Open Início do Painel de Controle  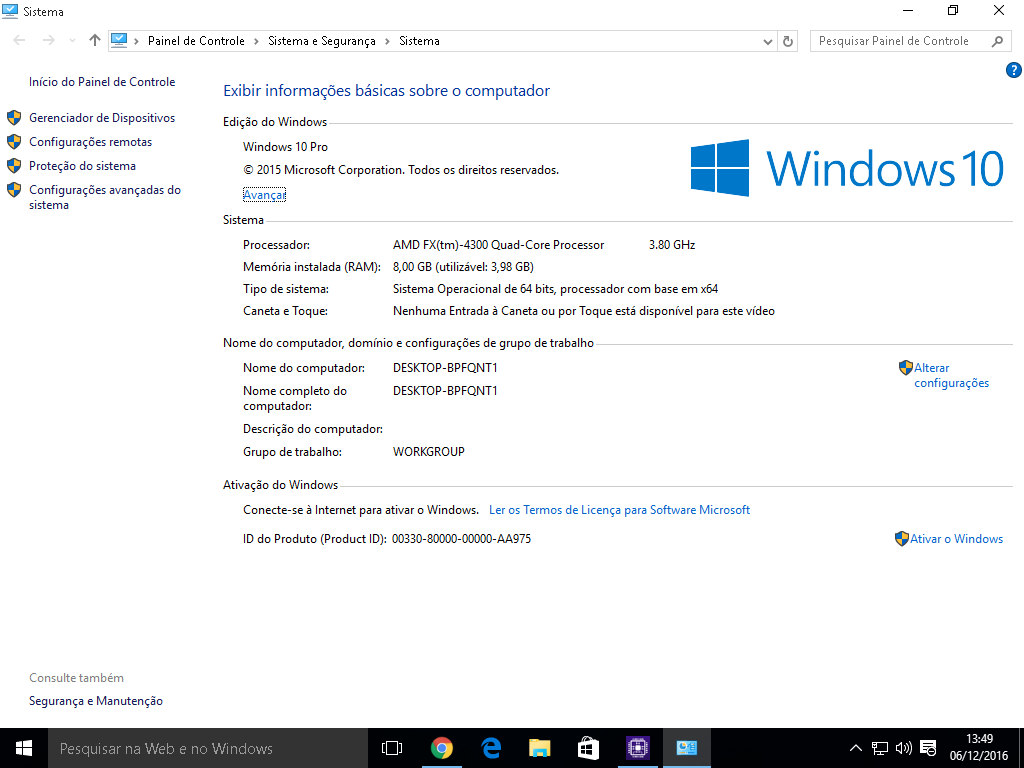point(102,82)
